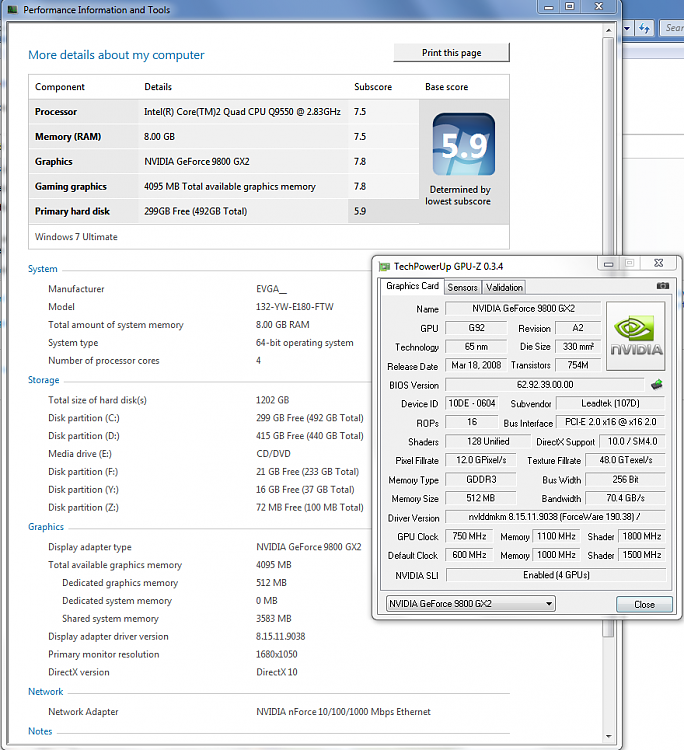Close GPU-Z with the Close button
This screenshot has height=750, width=684.
[x=644, y=605]
